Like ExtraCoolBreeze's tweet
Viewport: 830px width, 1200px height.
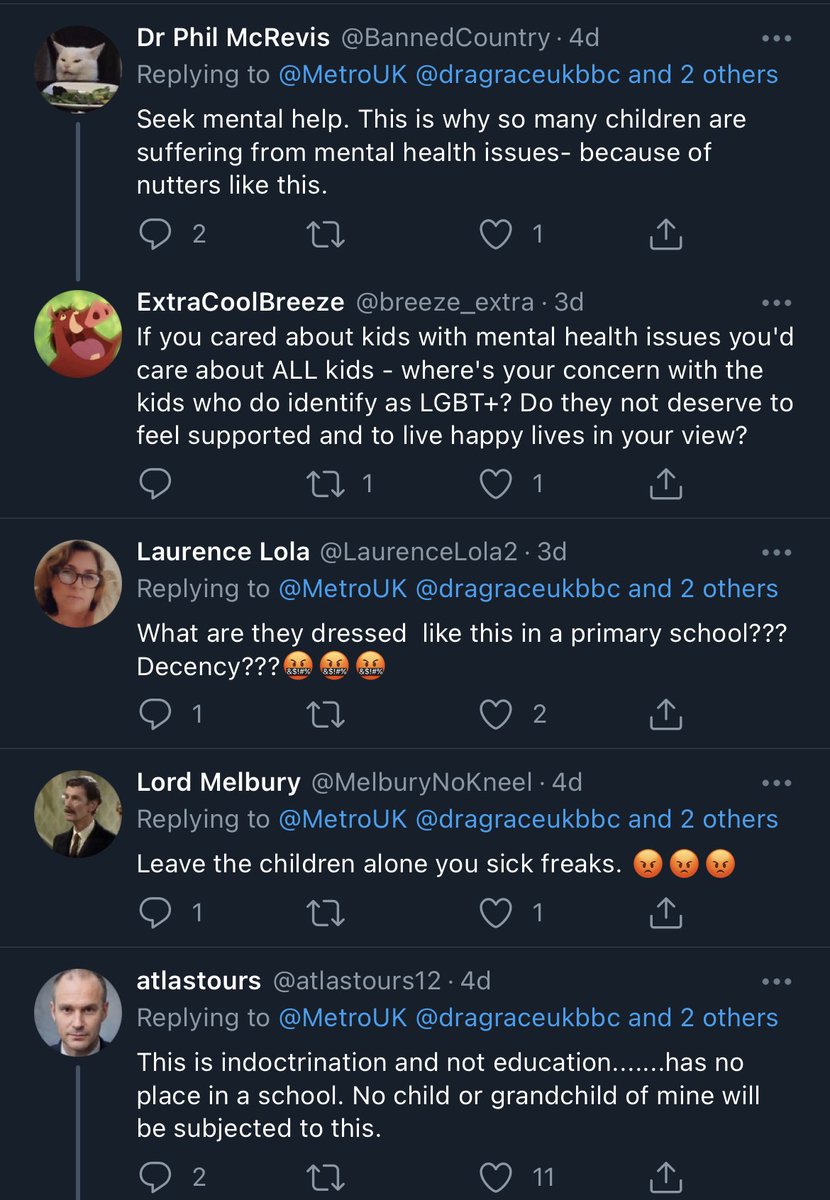(x=496, y=484)
